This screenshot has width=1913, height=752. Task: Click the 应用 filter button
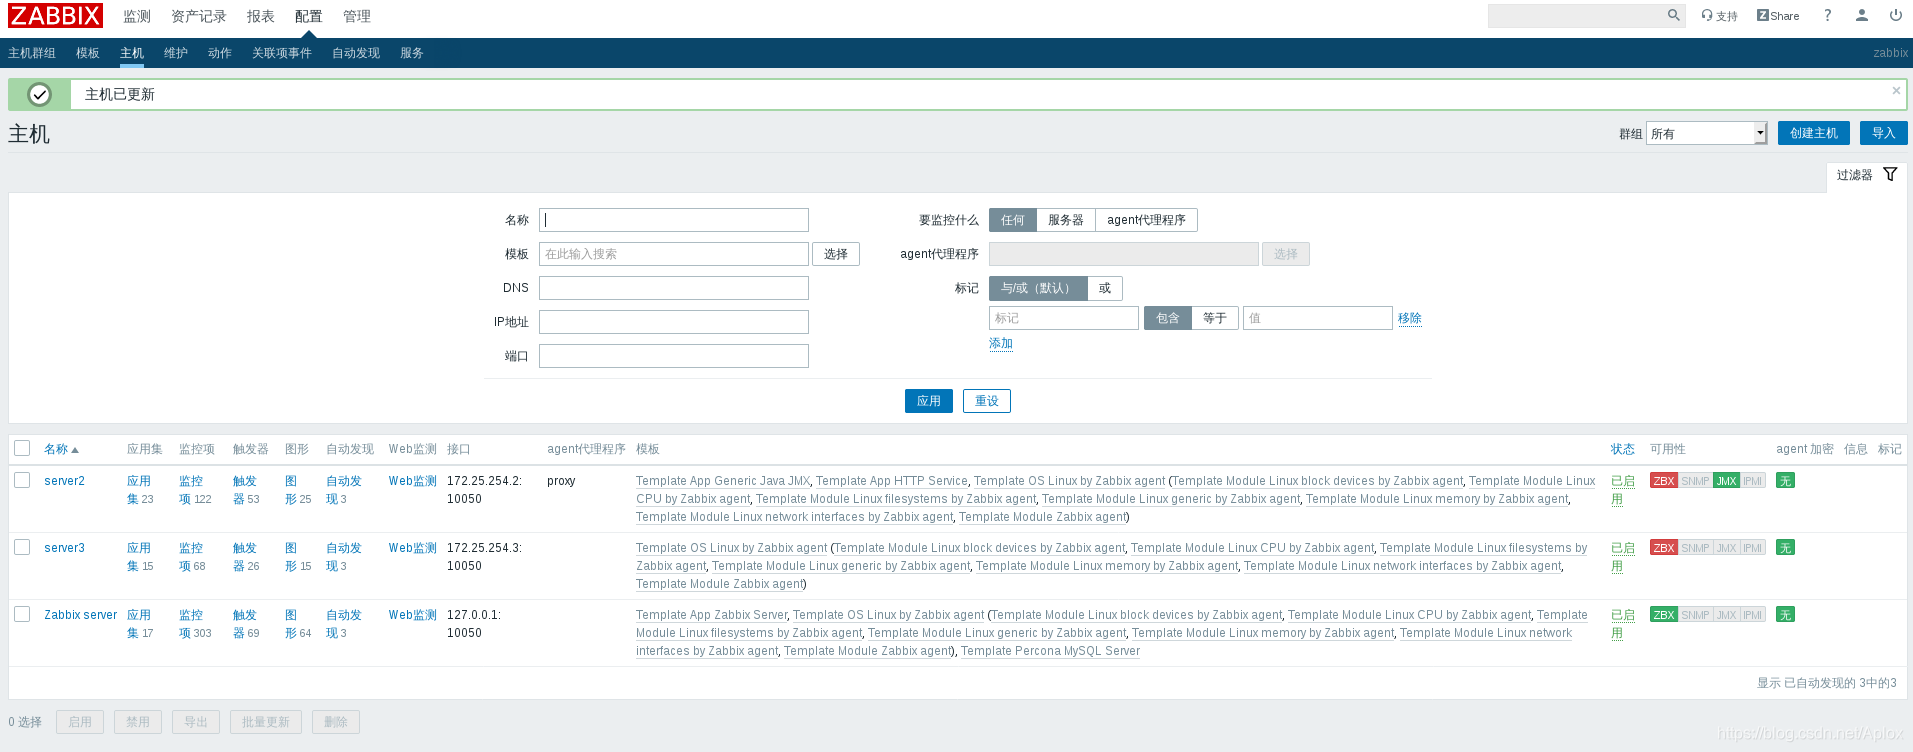(929, 401)
